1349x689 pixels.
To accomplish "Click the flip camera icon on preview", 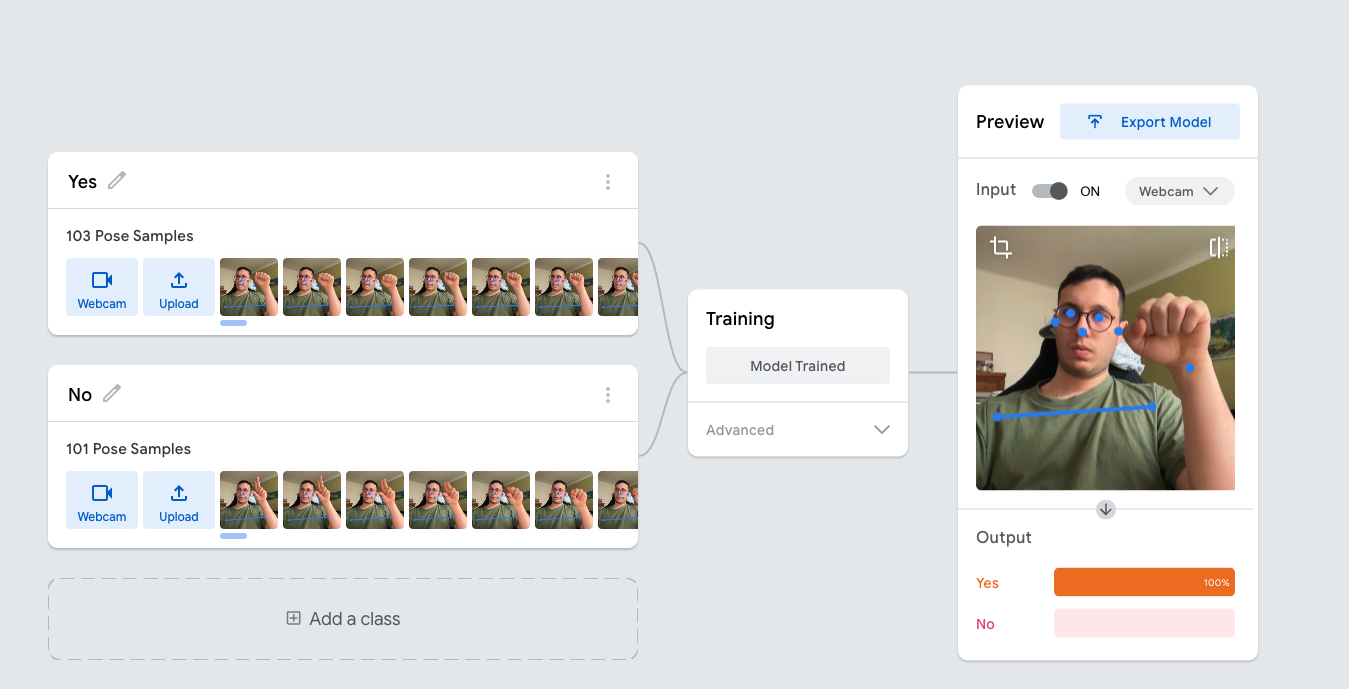I will pos(1218,247).
